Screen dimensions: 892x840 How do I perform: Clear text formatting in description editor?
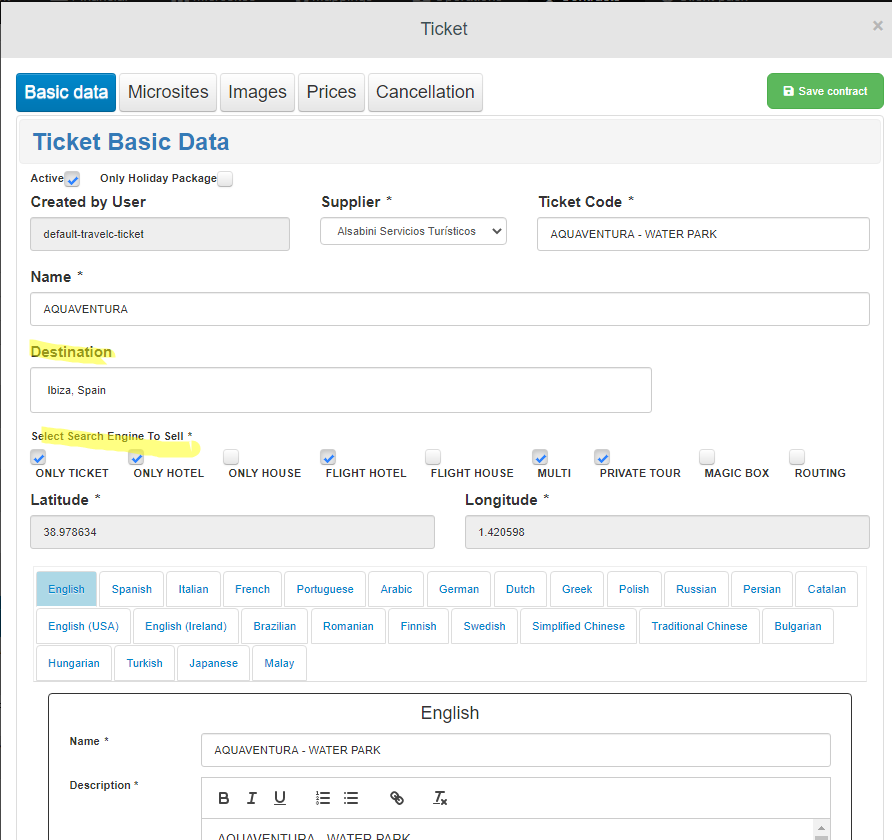(x=440, y=798)
